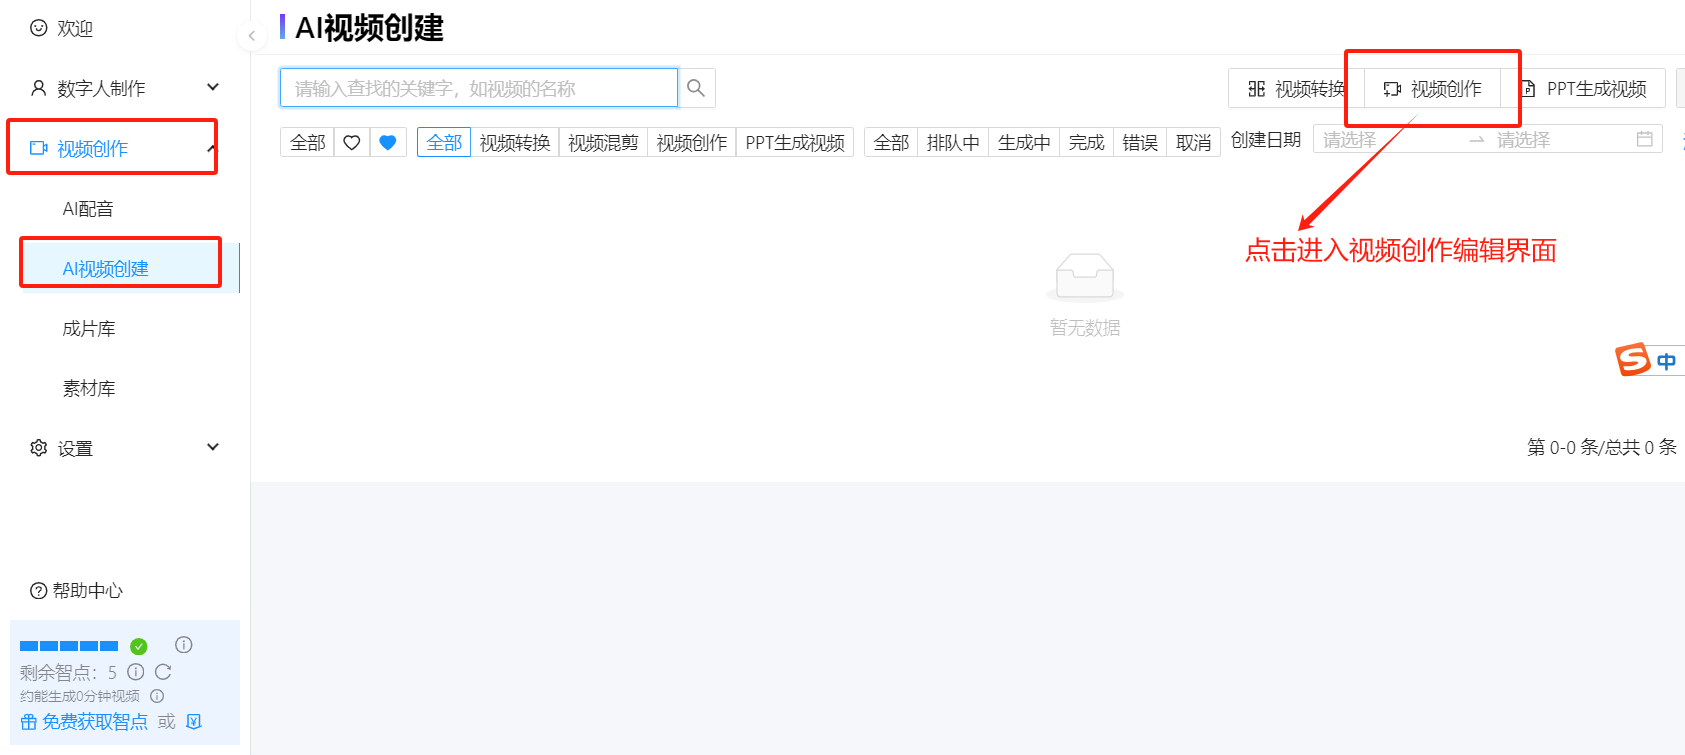The image size is (1685, 755).
Task: Click info icon next to 约能生成0分钟视频
Action: tap(157, 696)
